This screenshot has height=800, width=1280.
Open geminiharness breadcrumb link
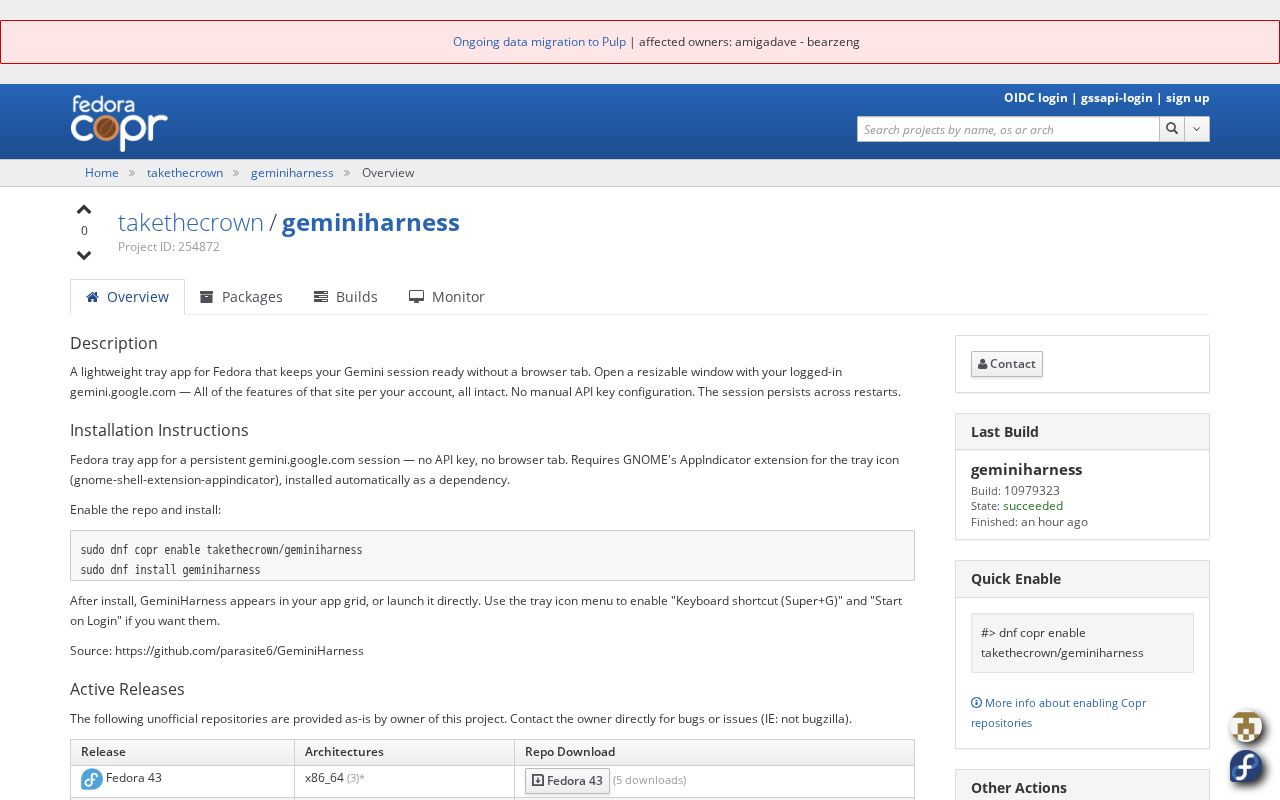(x=292, y=173)
